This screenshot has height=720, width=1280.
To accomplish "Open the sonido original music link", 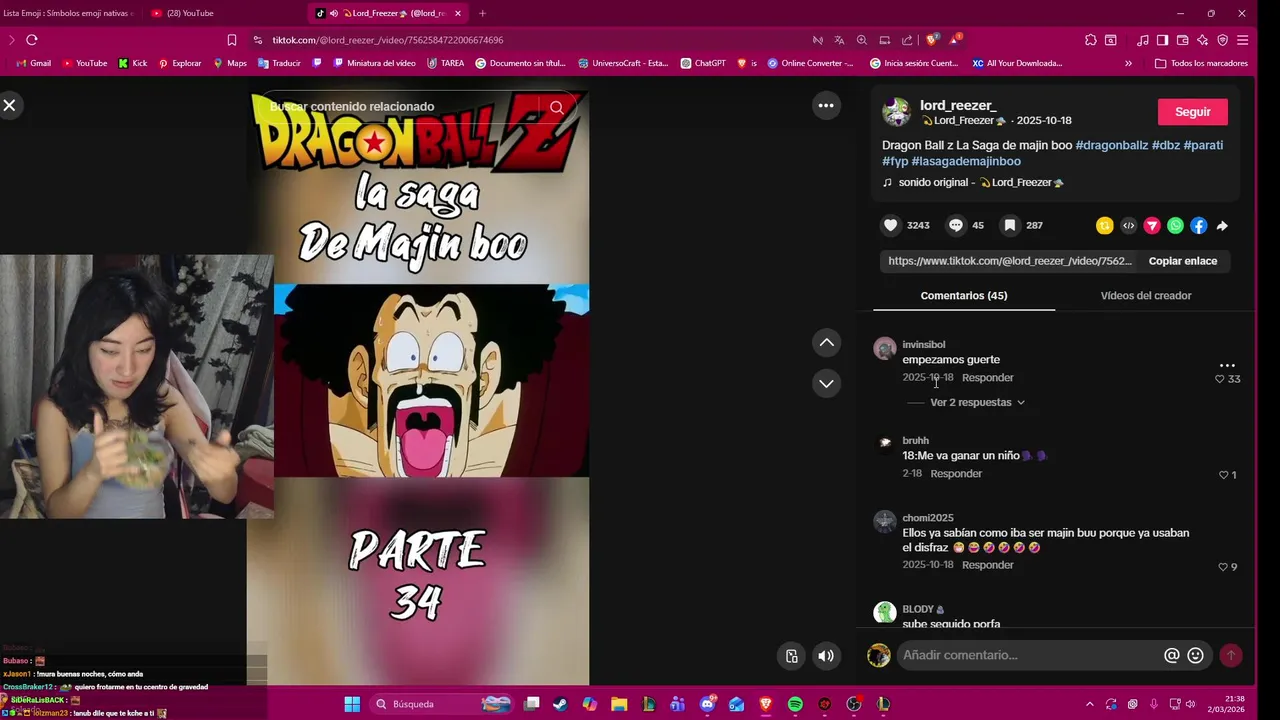I will coord(981,182).
